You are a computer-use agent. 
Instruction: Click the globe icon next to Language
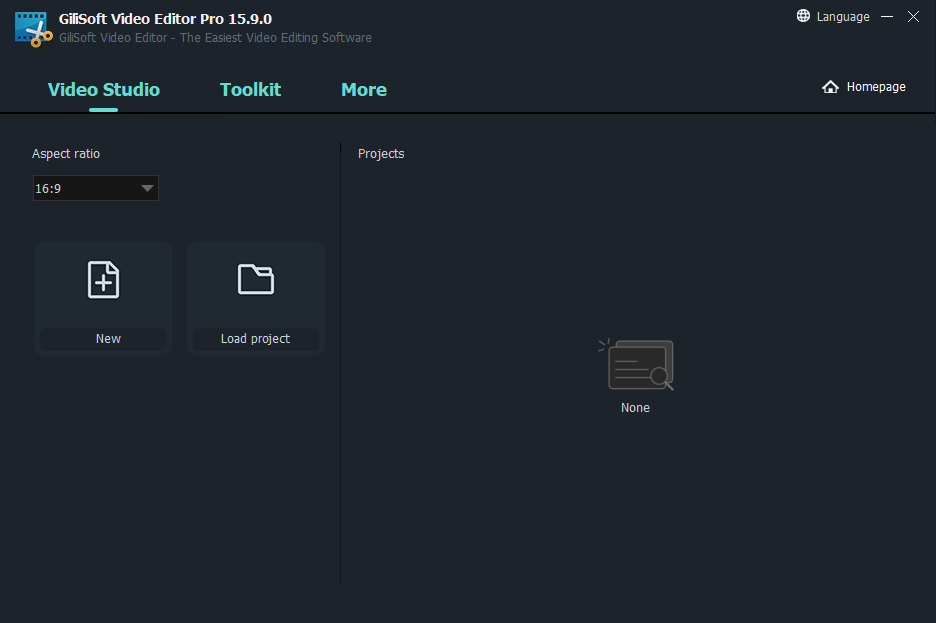[x=803, y=16]
